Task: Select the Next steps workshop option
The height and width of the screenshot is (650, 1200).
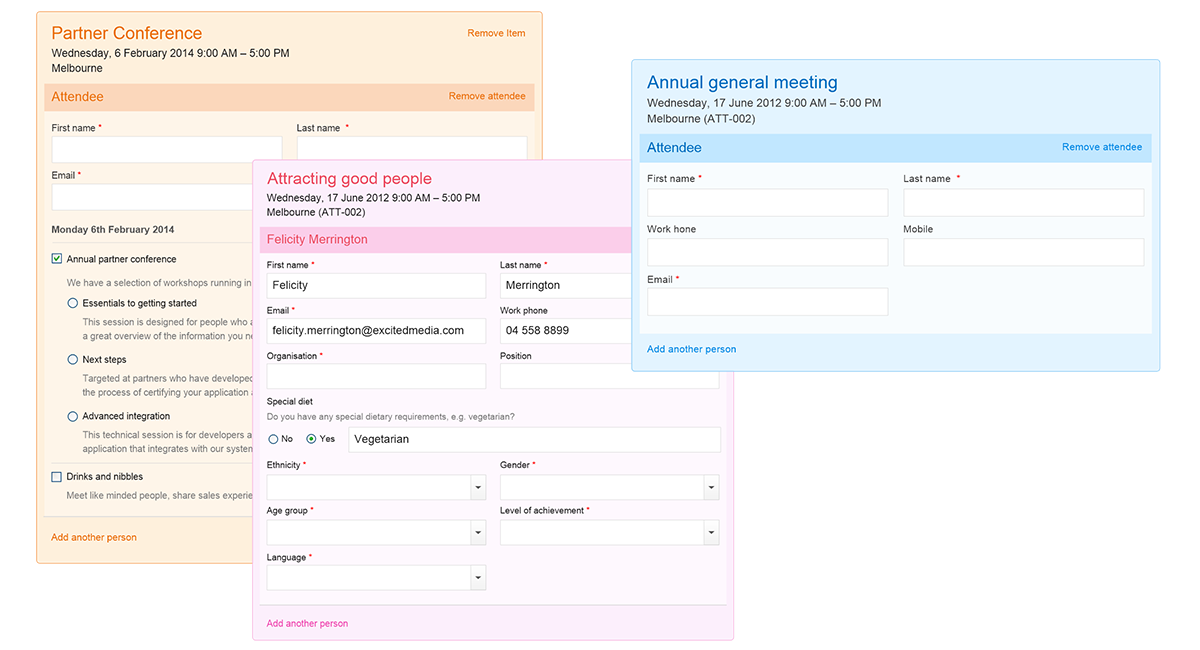Action: 72,359
